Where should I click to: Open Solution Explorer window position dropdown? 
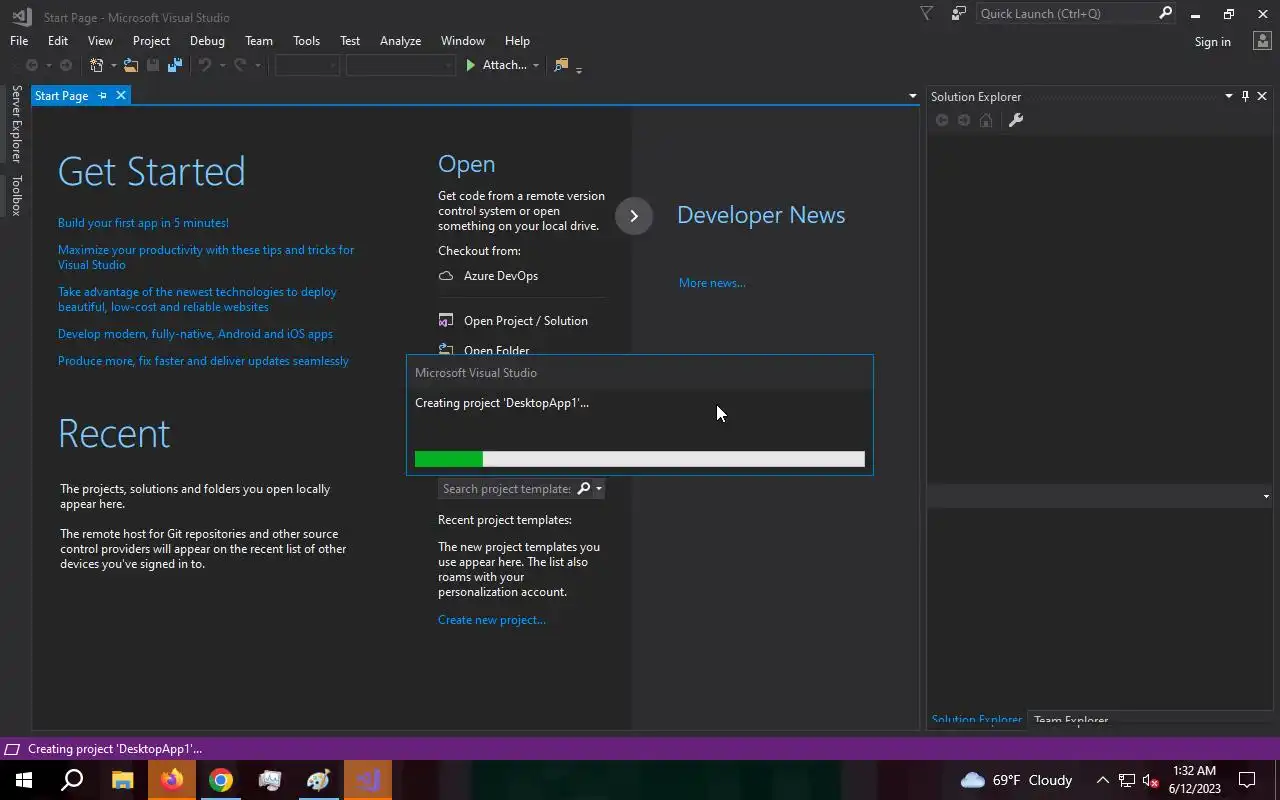tap(1229, 96)
